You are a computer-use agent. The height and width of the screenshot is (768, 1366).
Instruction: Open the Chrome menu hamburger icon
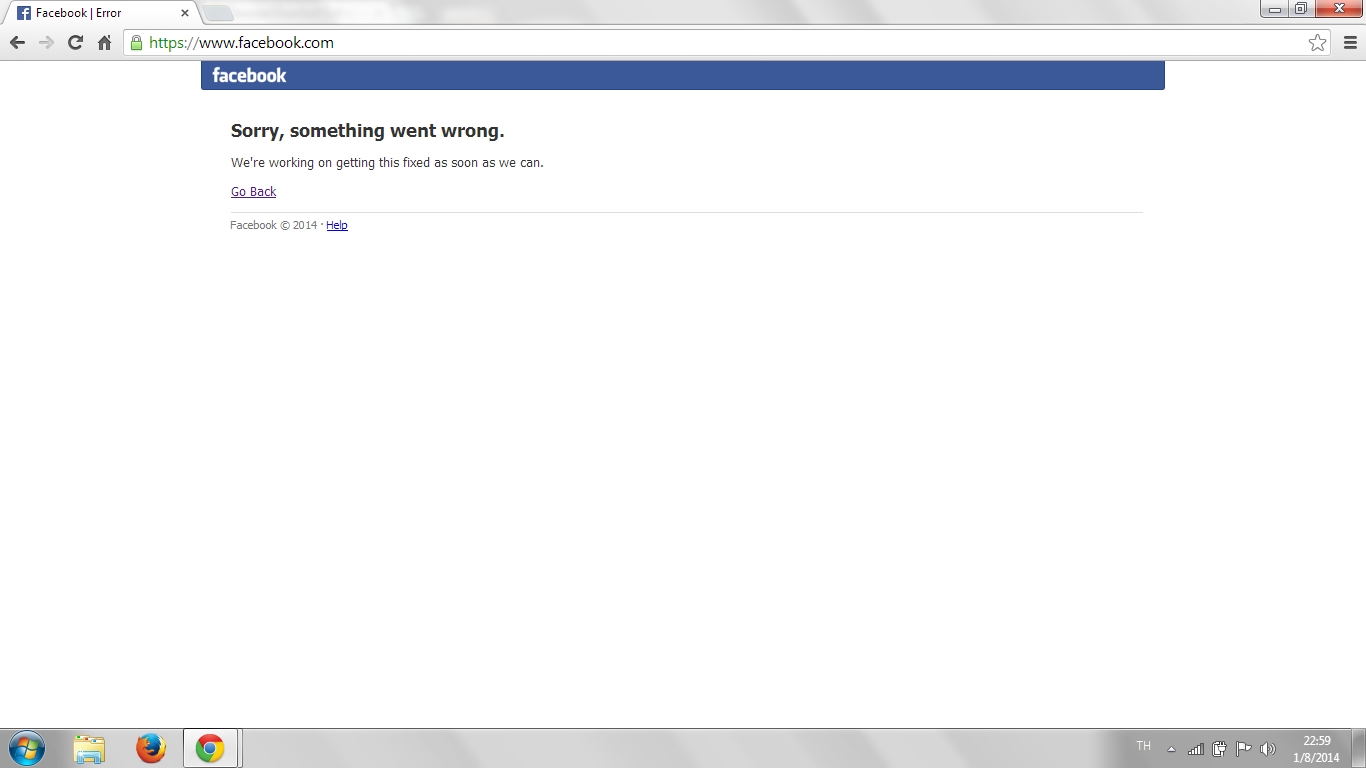(x=1350, y=42)
